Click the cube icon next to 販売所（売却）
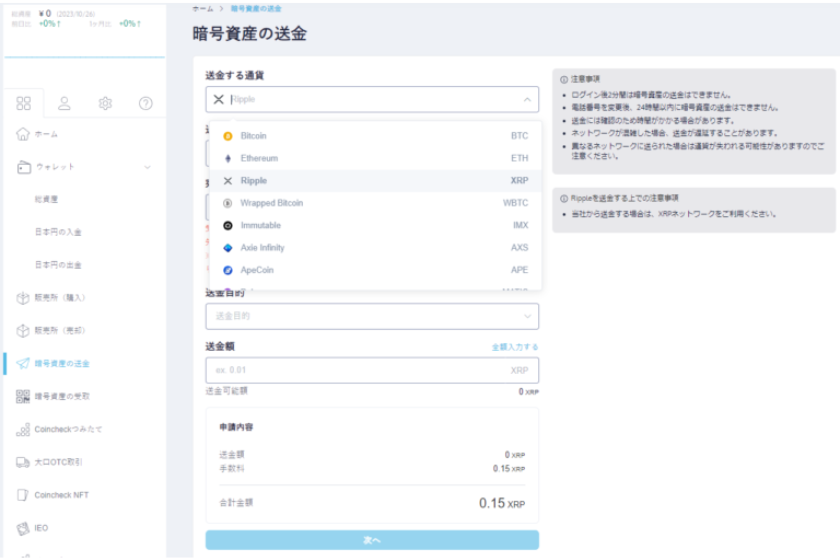The image size is (840, 560). [22, 331]
